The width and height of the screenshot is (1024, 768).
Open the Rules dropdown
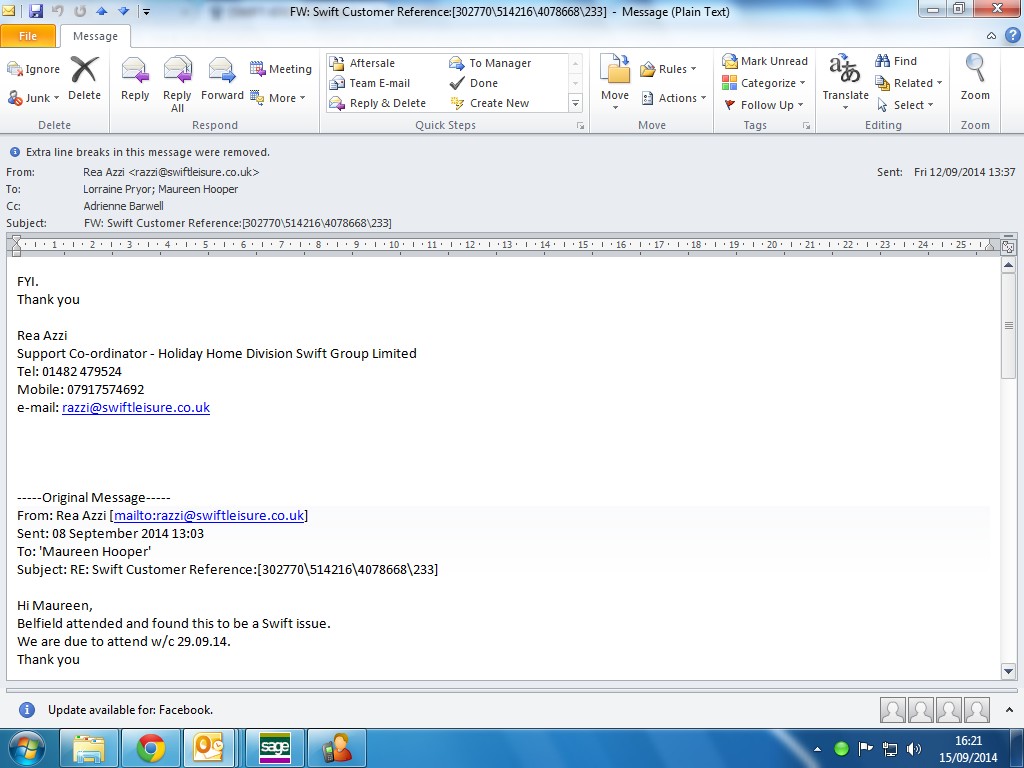click(x=668, y=69)
